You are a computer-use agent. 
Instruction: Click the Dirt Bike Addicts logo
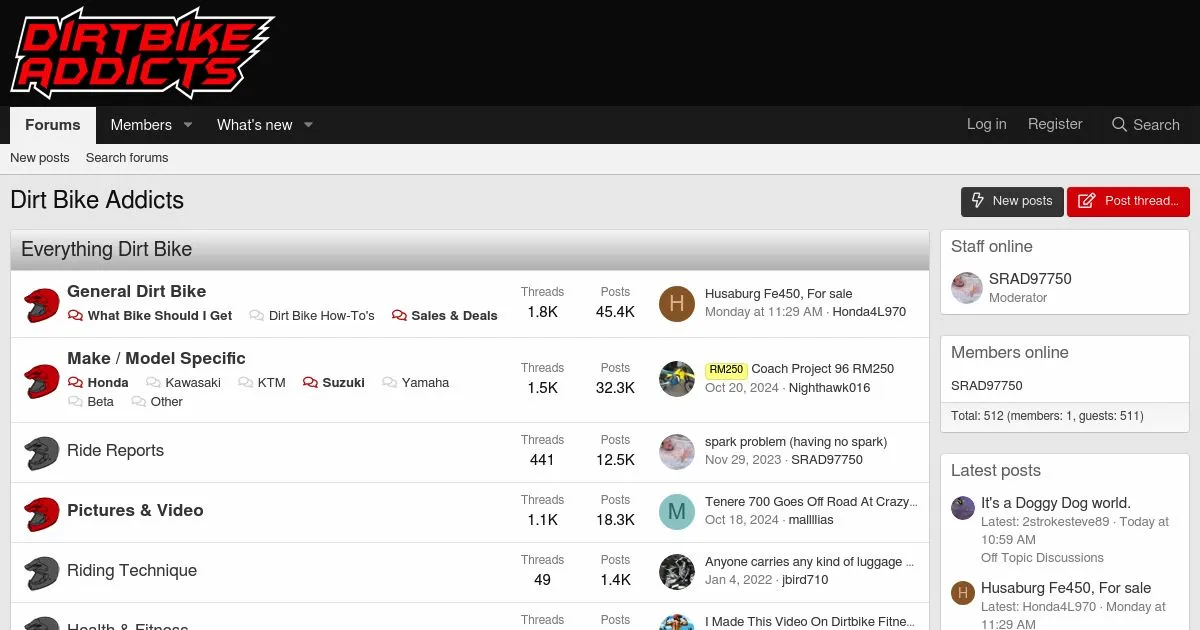coord(142,52)
